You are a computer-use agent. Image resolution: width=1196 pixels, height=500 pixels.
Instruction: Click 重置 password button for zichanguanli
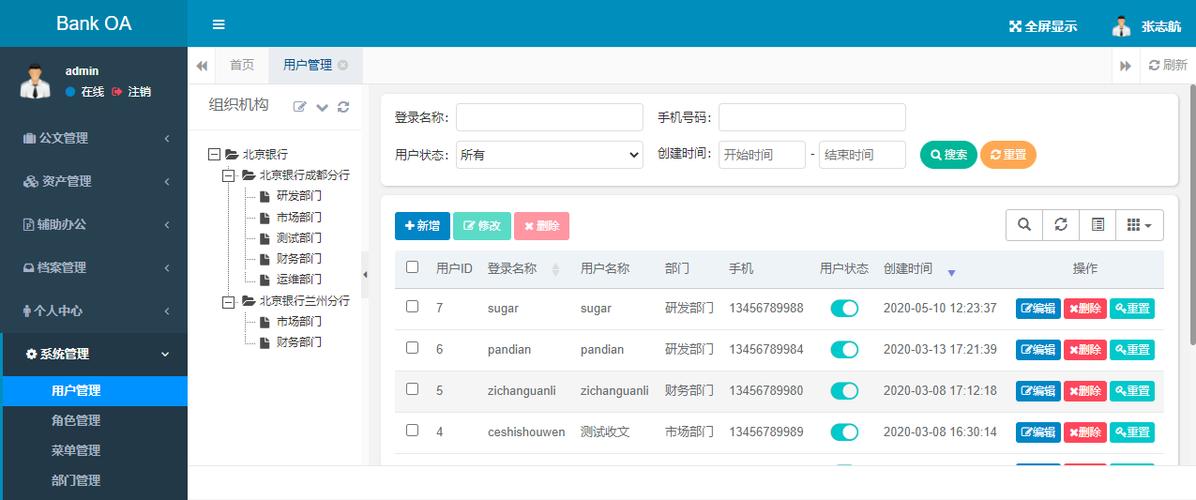[x=1132, y=391]
